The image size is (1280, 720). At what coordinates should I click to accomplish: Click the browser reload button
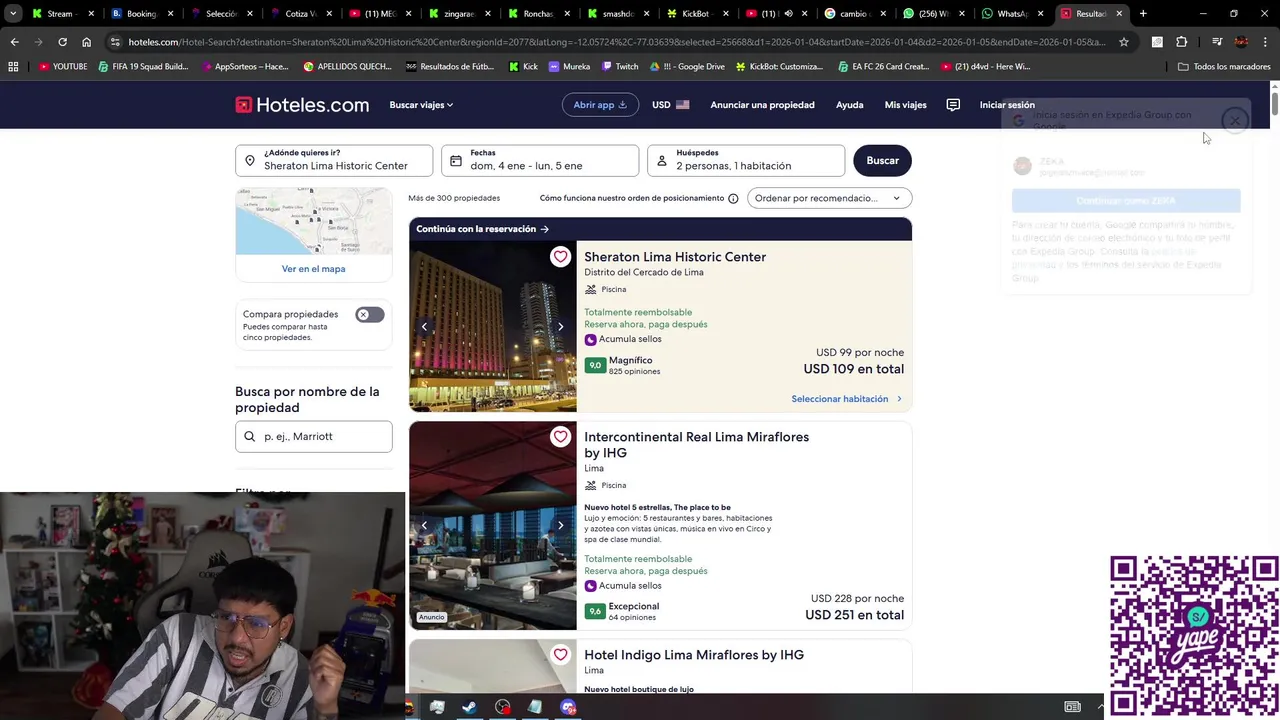(x=62, y=42)
